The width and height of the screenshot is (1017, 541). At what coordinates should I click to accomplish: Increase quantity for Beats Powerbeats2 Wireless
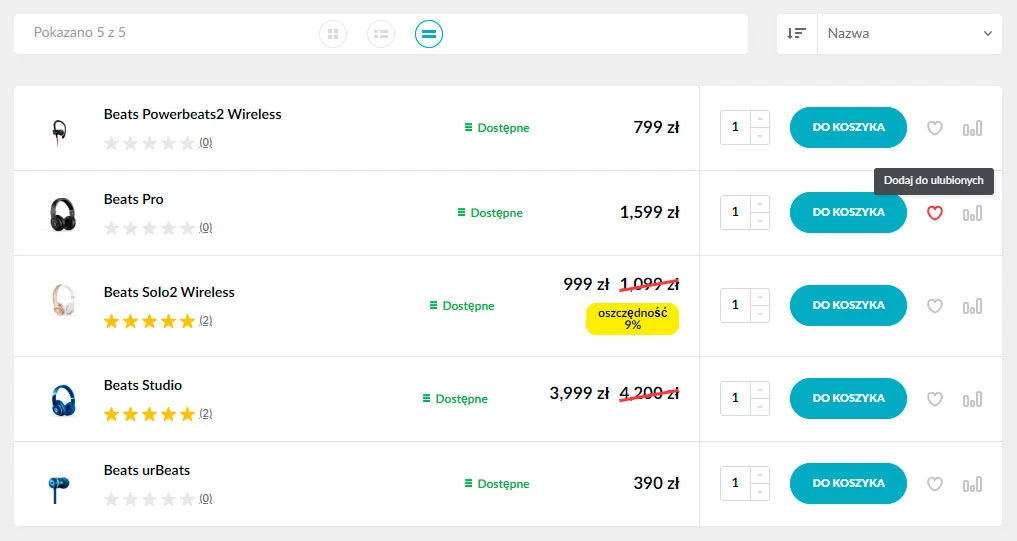pos(760,119)
